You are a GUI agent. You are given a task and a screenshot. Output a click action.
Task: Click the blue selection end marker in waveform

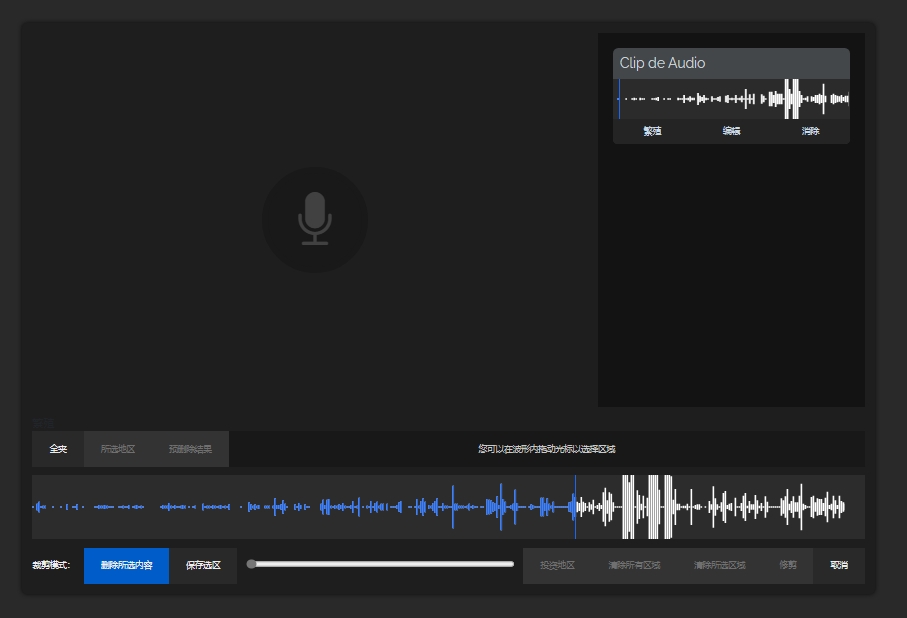click(575, 507)
